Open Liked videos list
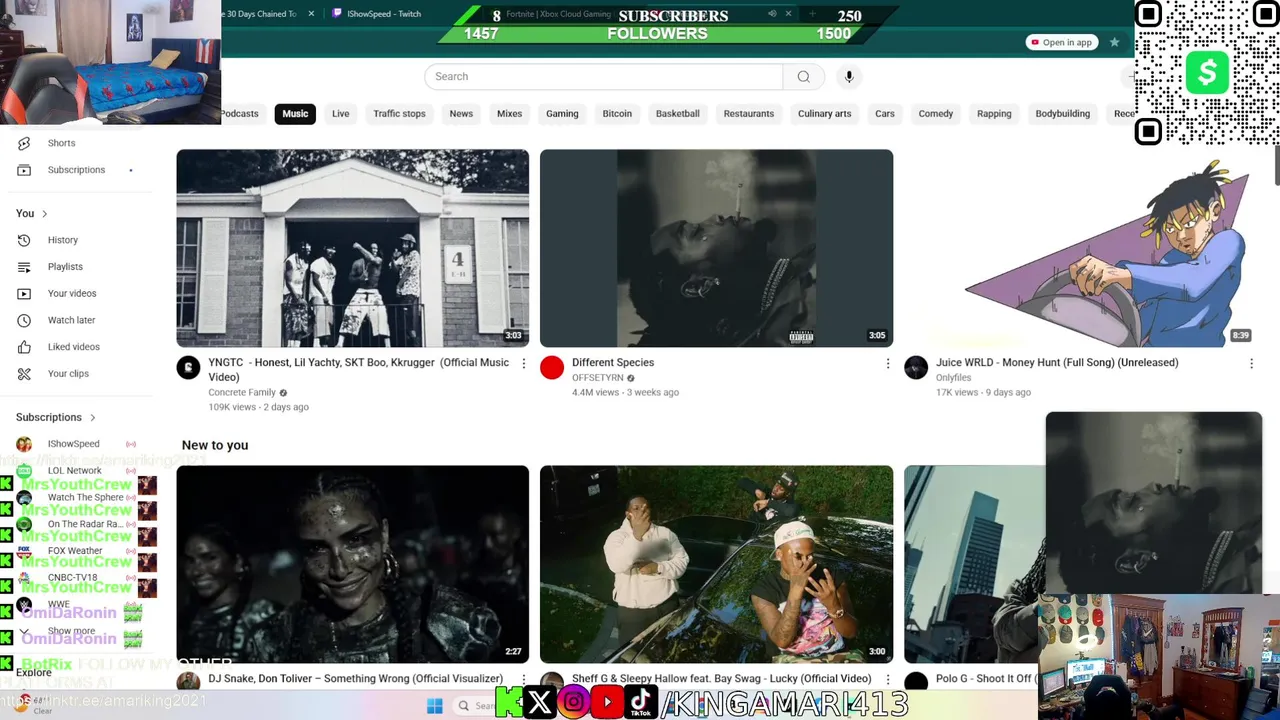The width and height of the screenshot is (1280, 720). tap(73, 347)
